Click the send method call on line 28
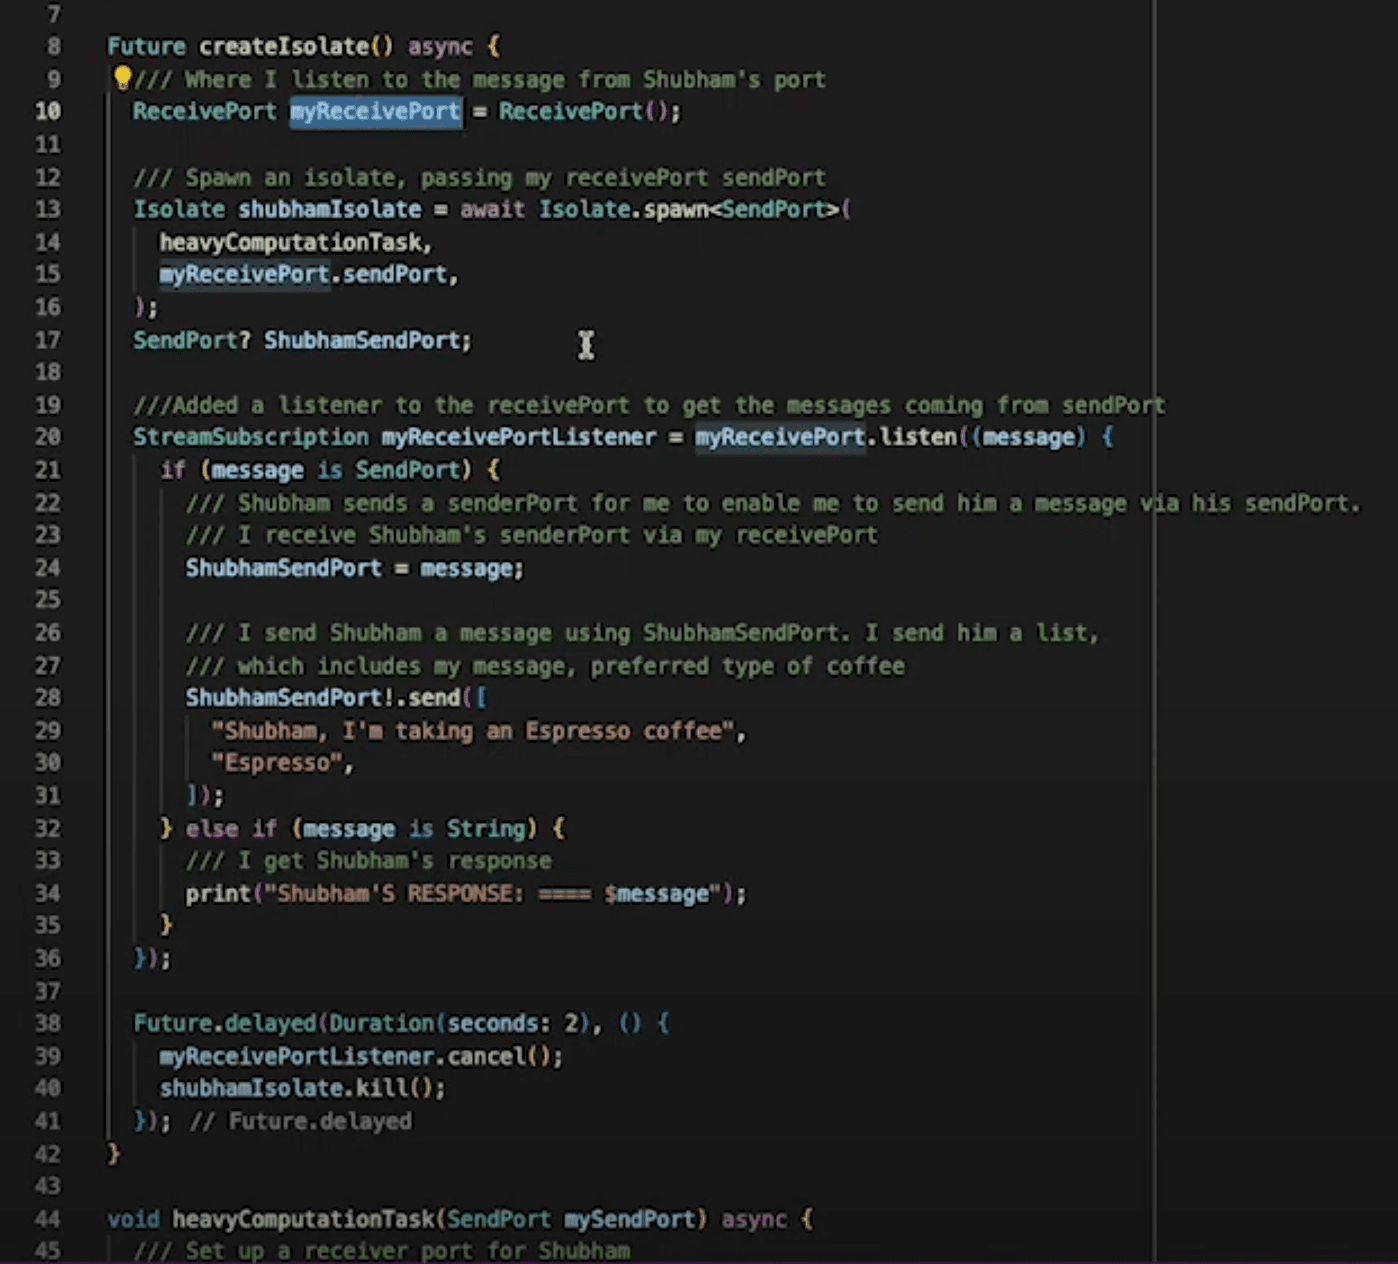Viewport: 1398px width, 1264px height. pyautogui.click(x=434, y=697)
